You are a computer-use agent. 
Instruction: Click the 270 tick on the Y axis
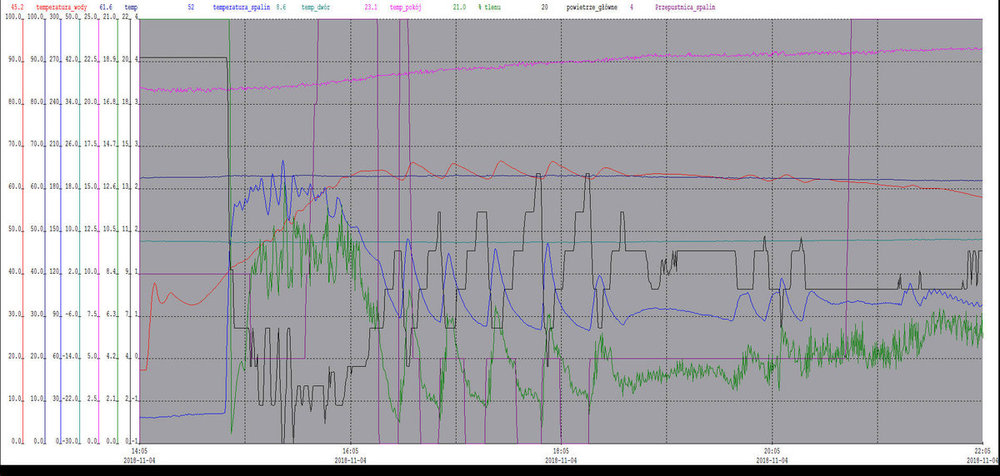[54, 59]
